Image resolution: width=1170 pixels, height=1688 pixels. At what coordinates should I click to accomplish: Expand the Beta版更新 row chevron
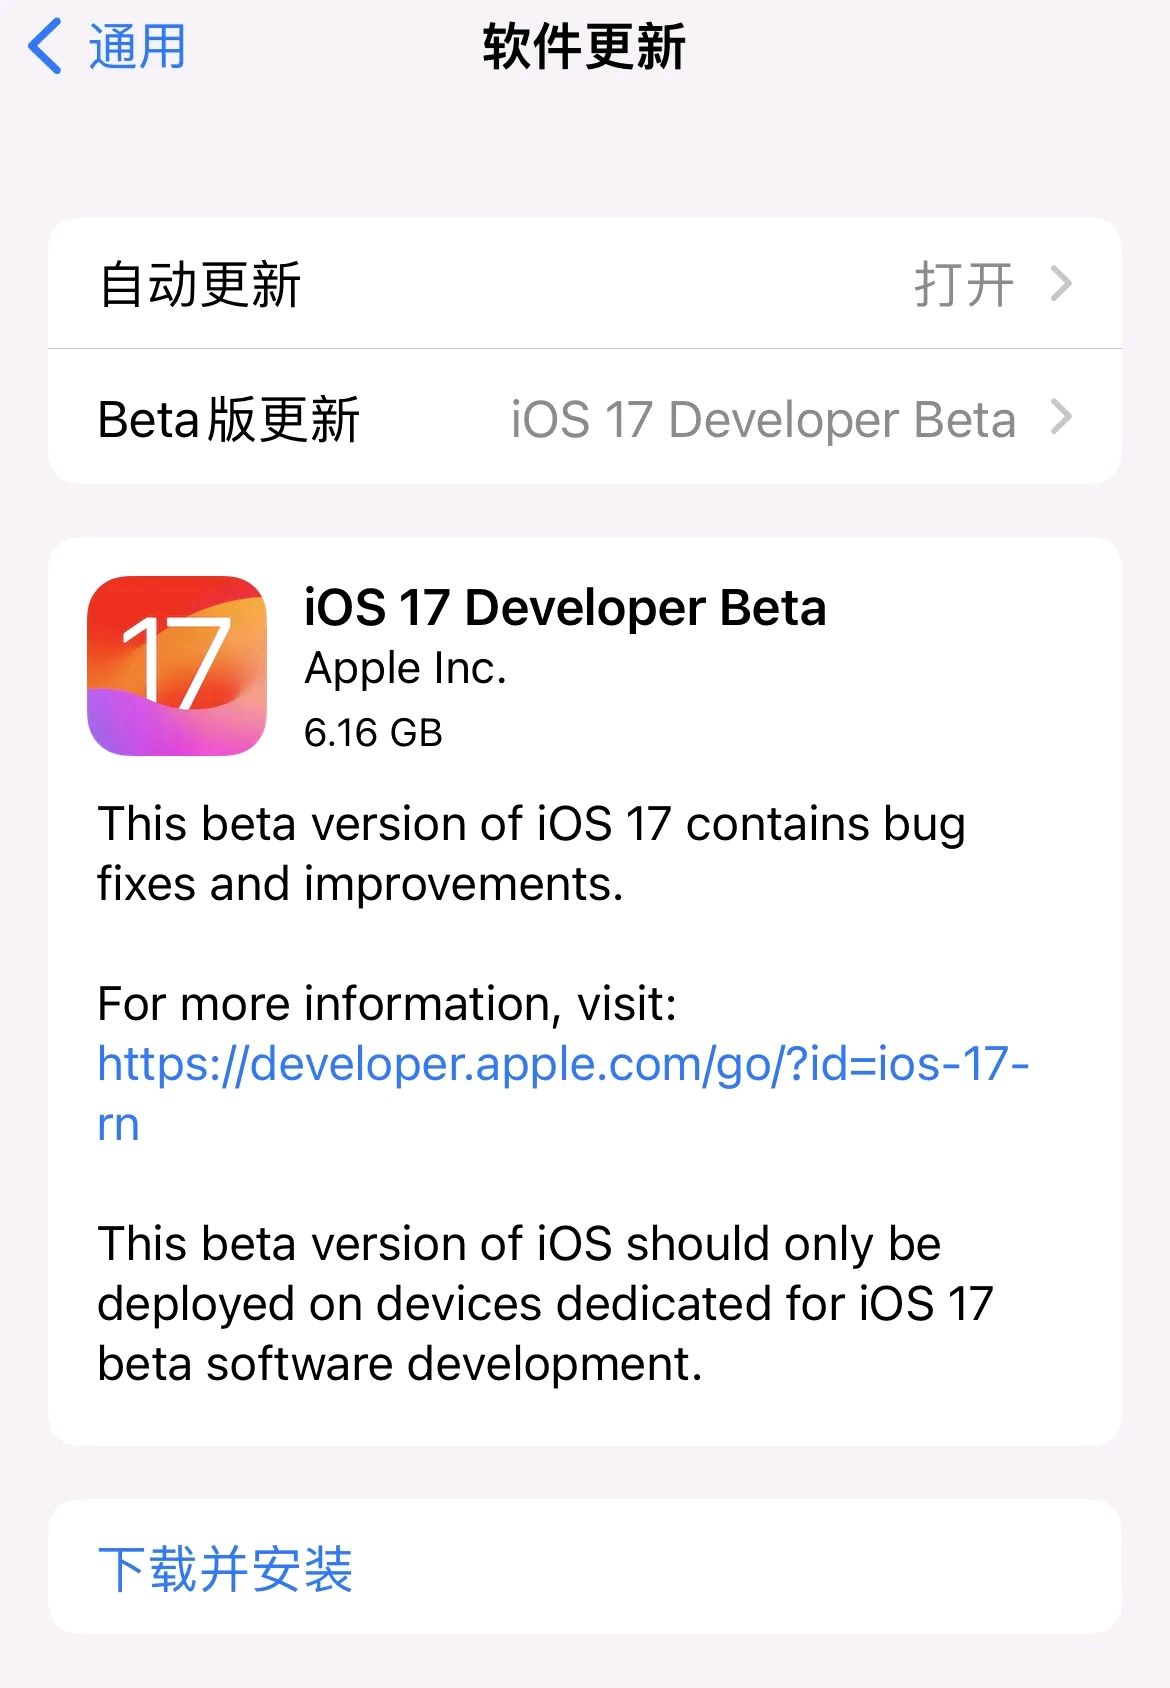pyautogui.click(x=1061, y=417)
